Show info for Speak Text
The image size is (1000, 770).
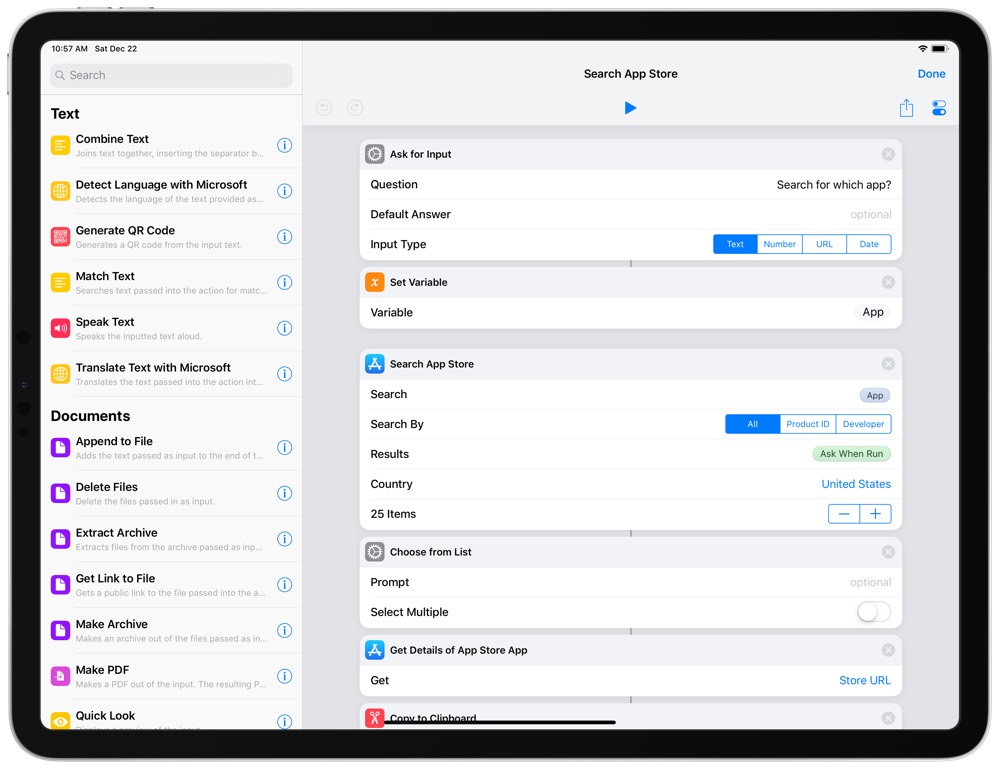click(284, 328)
